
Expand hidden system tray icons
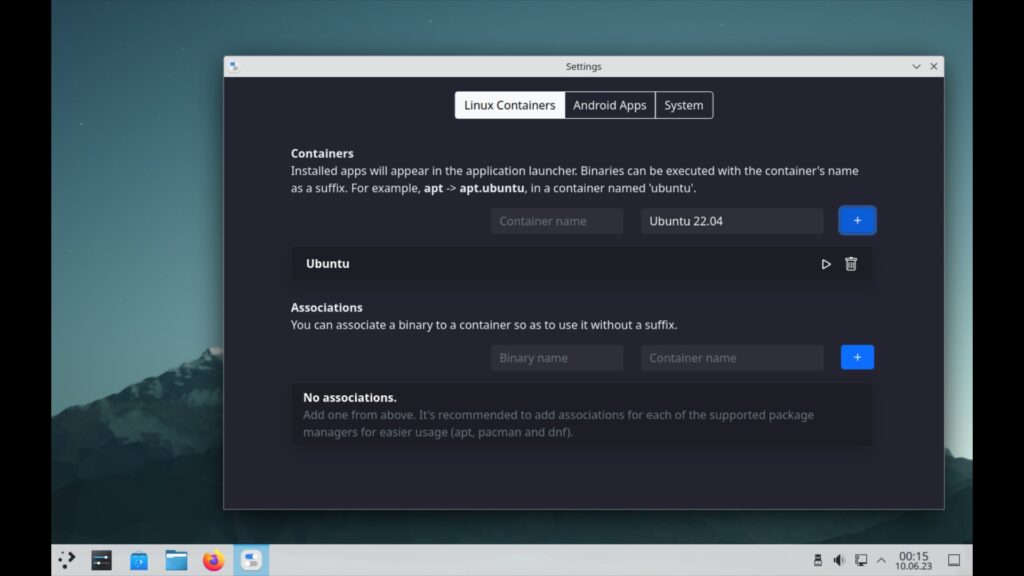tap(881, 560)
